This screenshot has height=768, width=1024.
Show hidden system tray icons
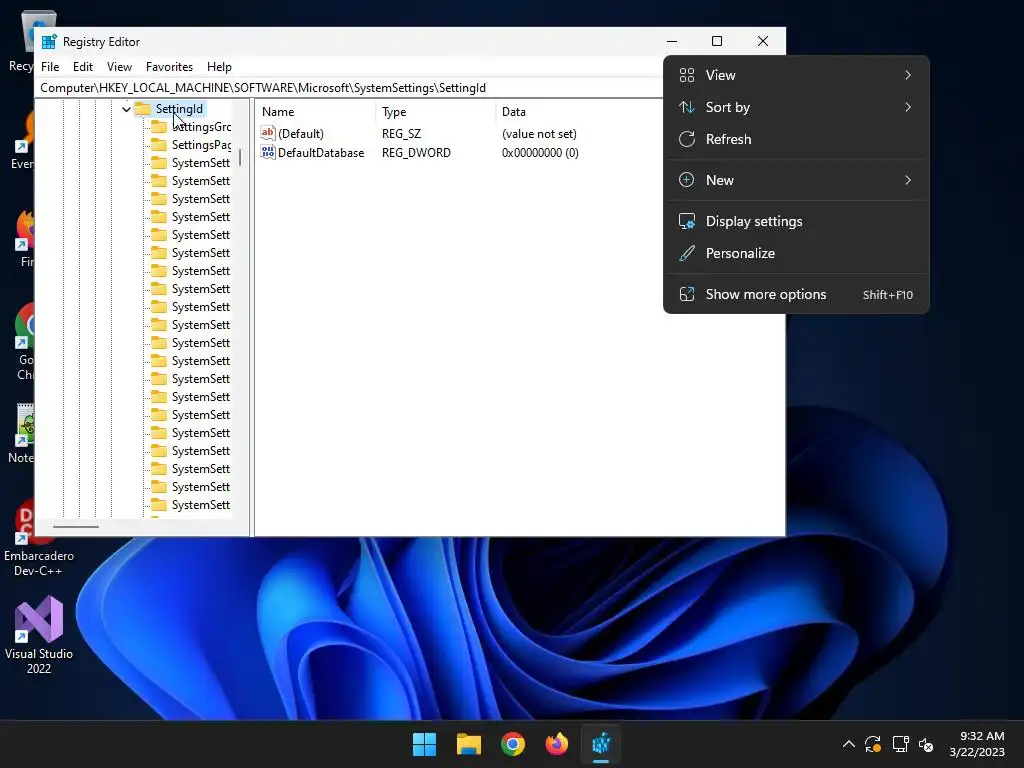(x=848, y=744)
